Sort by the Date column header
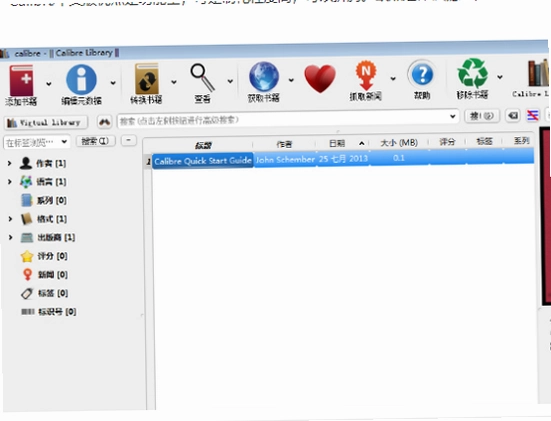The image size is (551, 421). tap(337, 143)
